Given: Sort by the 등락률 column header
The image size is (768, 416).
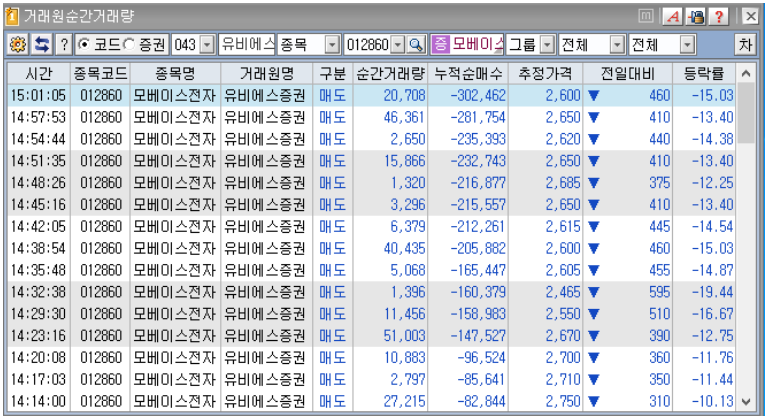Looking at the screenshot, I should pos(704,73).
